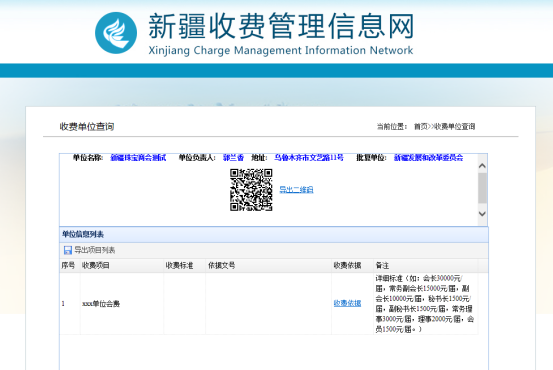Viewport: 553px width, 370px height.
Task: Click the 新疆发展和改革委员会 approving unit value
Action: pyautogui.click(x=428, y=158)
